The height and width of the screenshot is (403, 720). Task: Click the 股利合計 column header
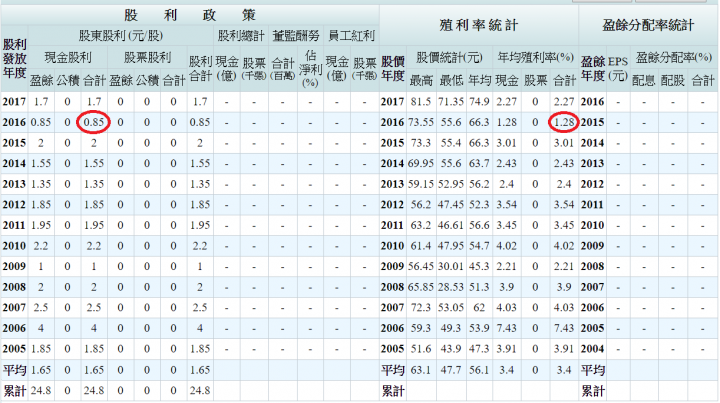pyautogui.click(x=200, y=68)
